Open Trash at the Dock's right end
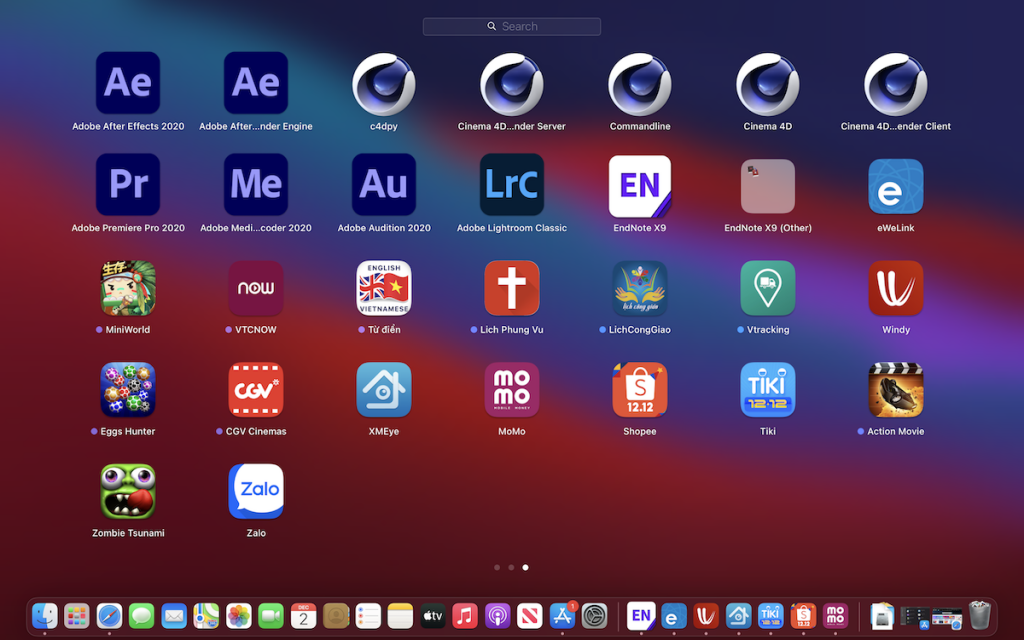The height and width of the screenshot is (640, 1024). [980, 617]
